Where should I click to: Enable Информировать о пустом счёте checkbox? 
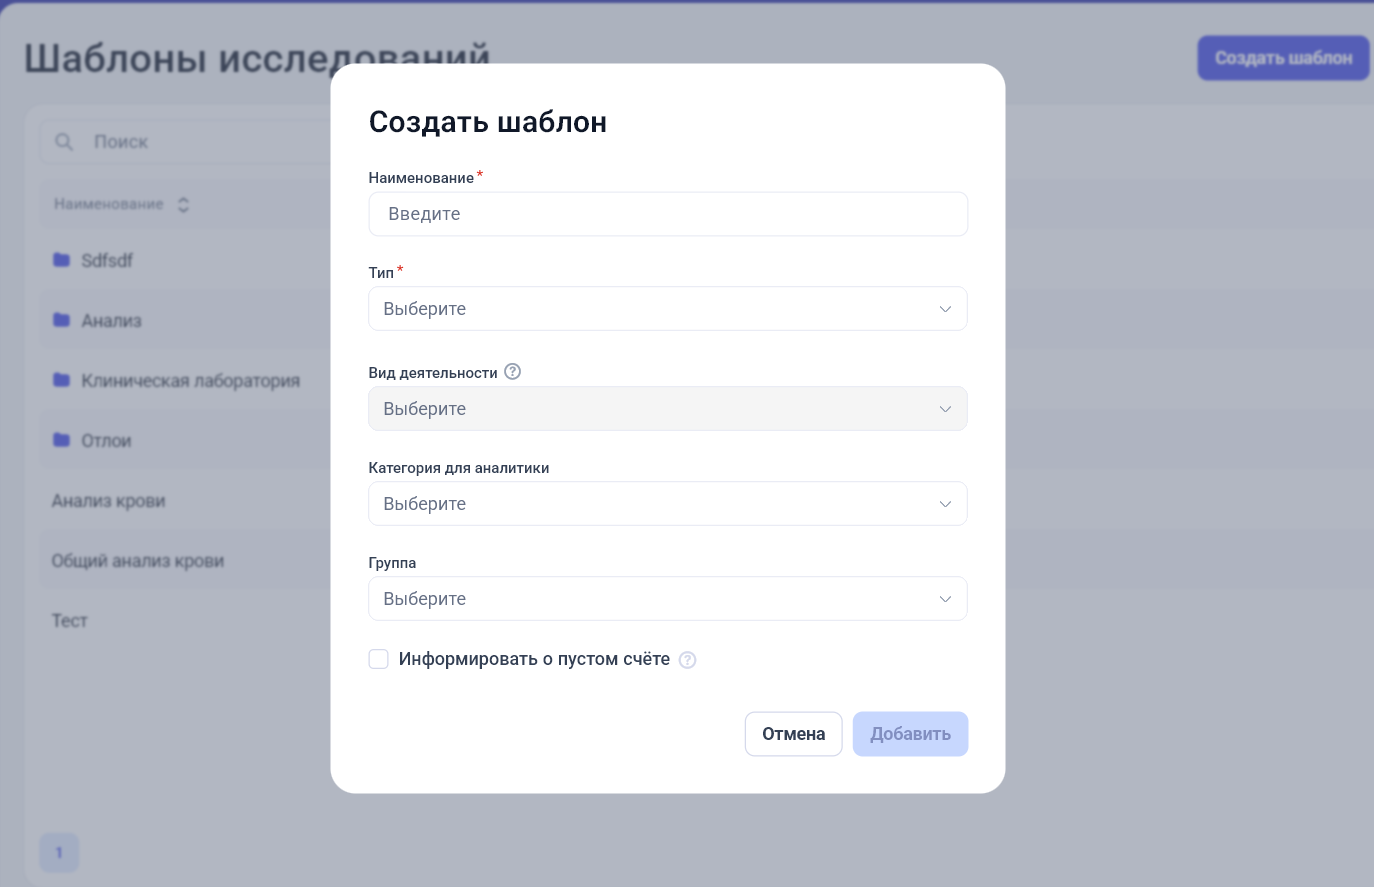point(379,659)
